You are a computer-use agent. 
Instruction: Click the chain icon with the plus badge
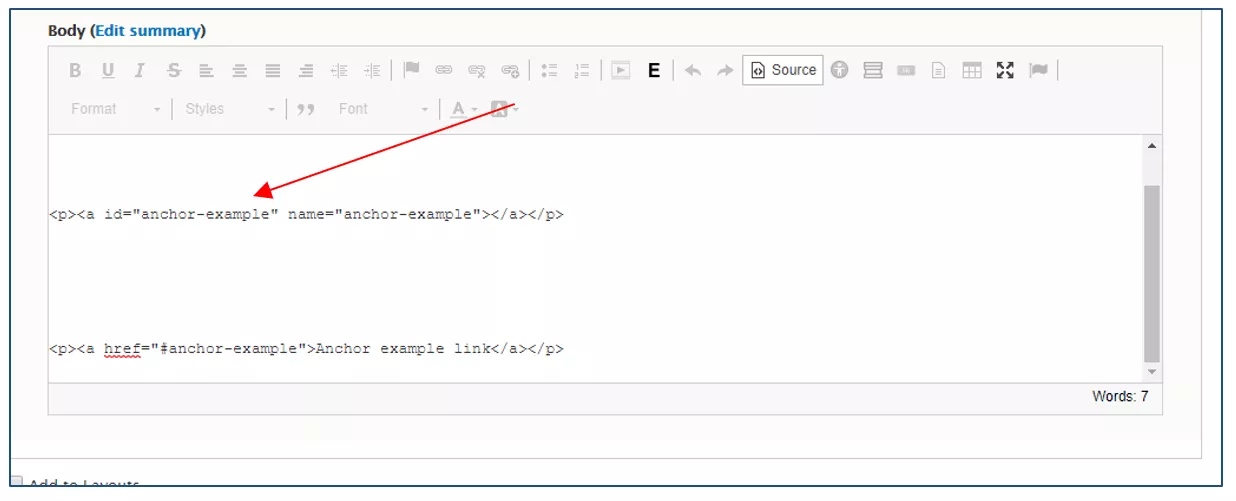click(x=510, y=70)
